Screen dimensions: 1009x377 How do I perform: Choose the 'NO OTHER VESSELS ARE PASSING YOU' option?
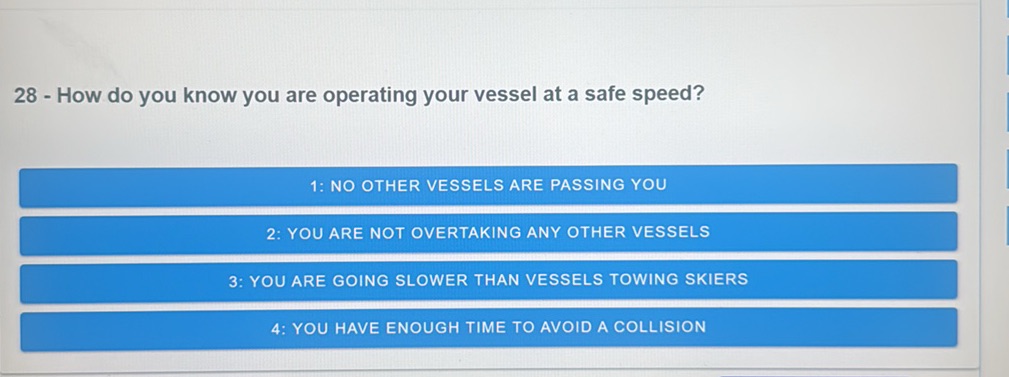tap(488, 185)
